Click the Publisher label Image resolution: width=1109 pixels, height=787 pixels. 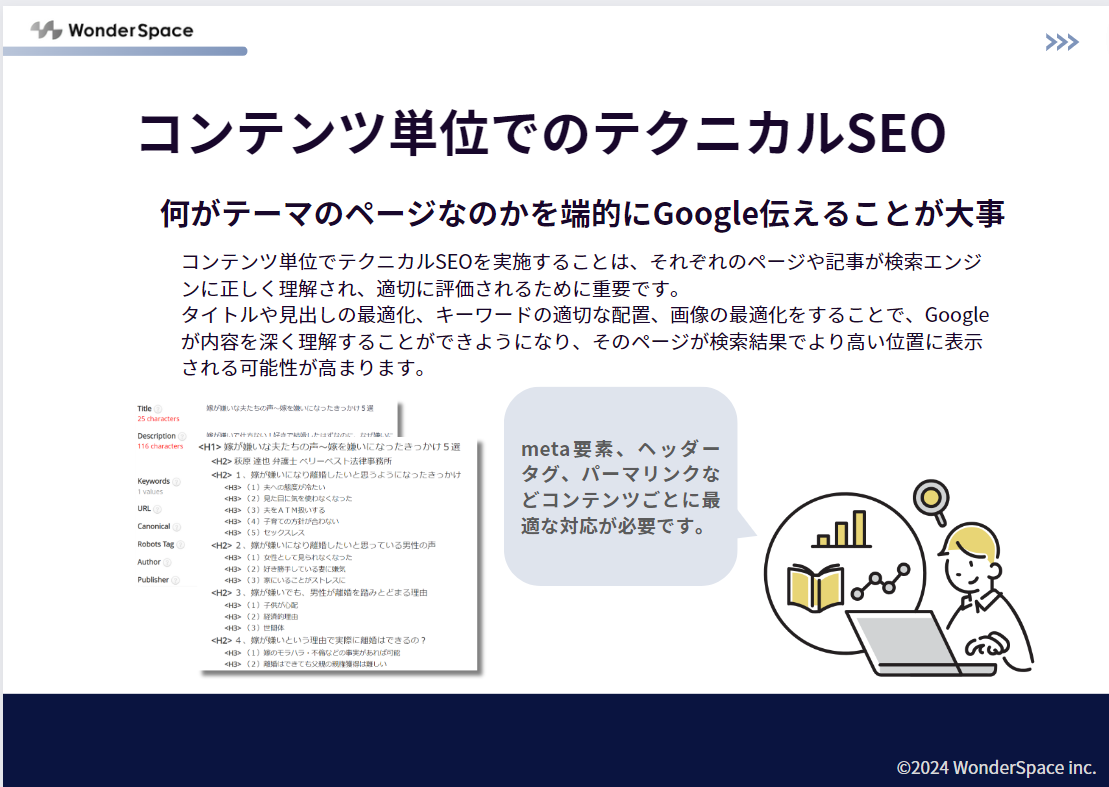[153, 580]
